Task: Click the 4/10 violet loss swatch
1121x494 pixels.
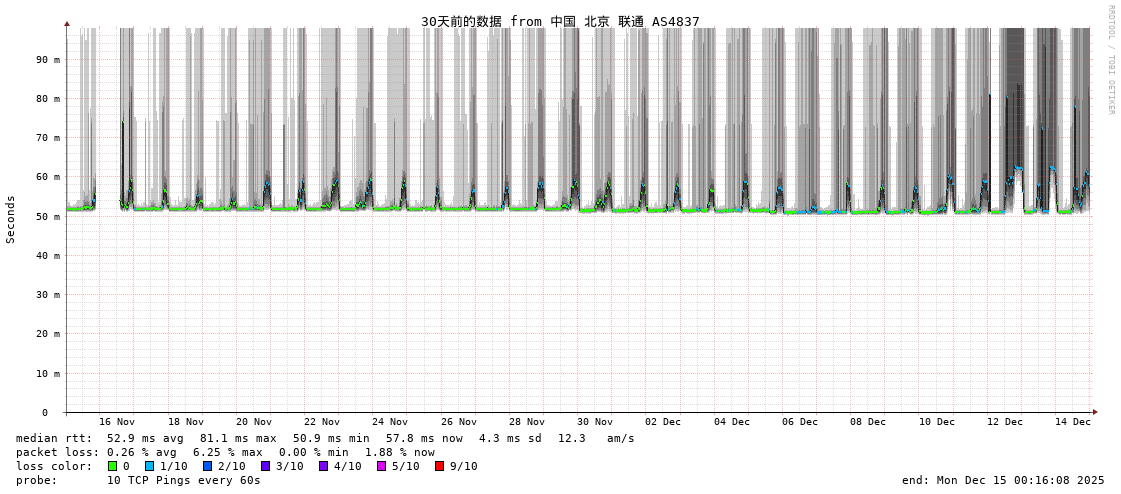Action: point(323,466)
